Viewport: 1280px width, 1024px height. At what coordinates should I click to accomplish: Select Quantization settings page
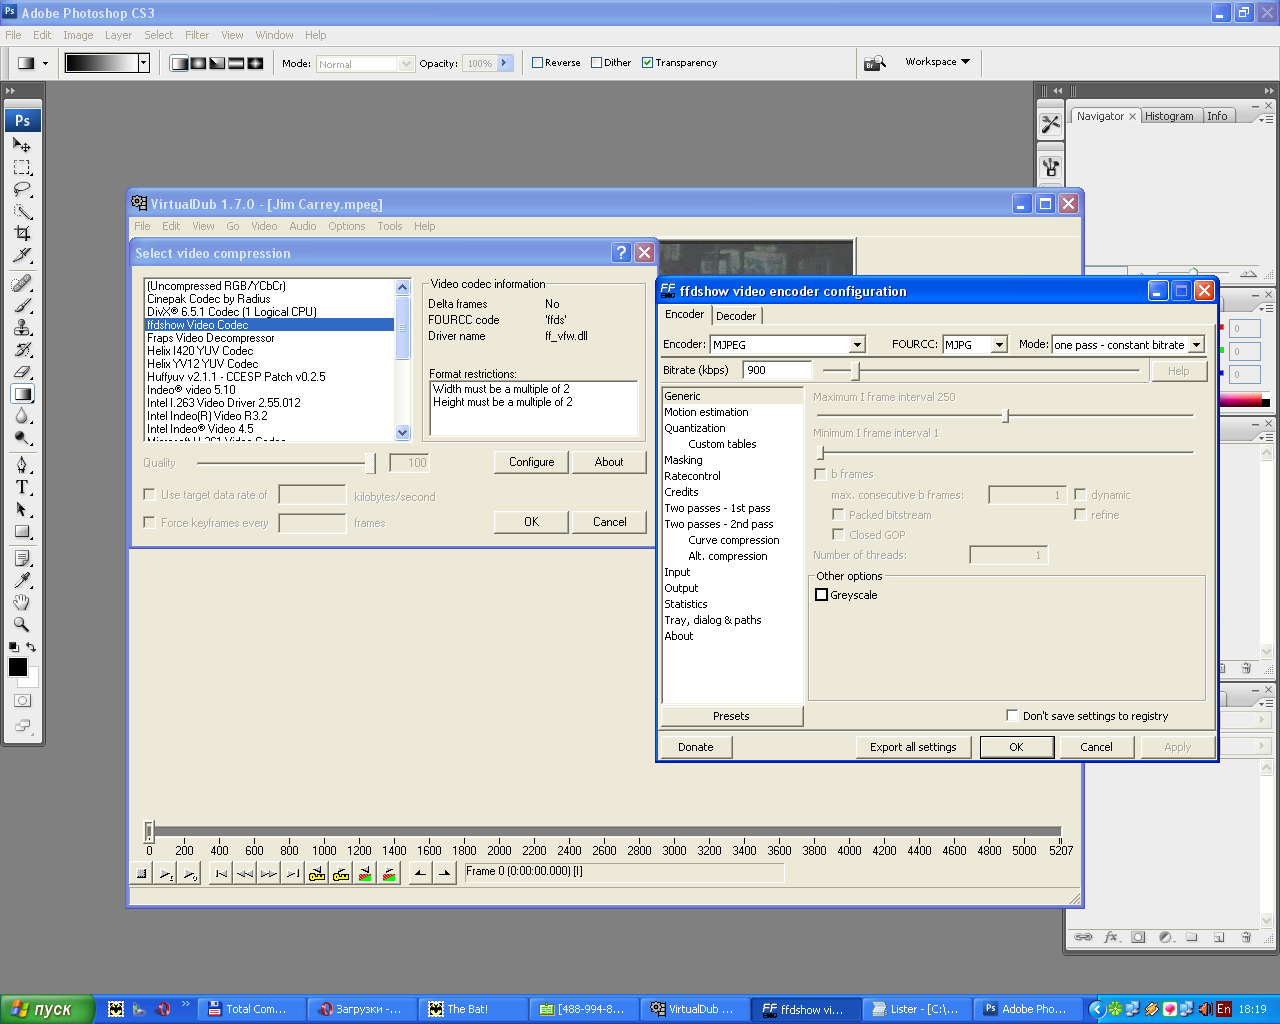[x=695, y=428]
